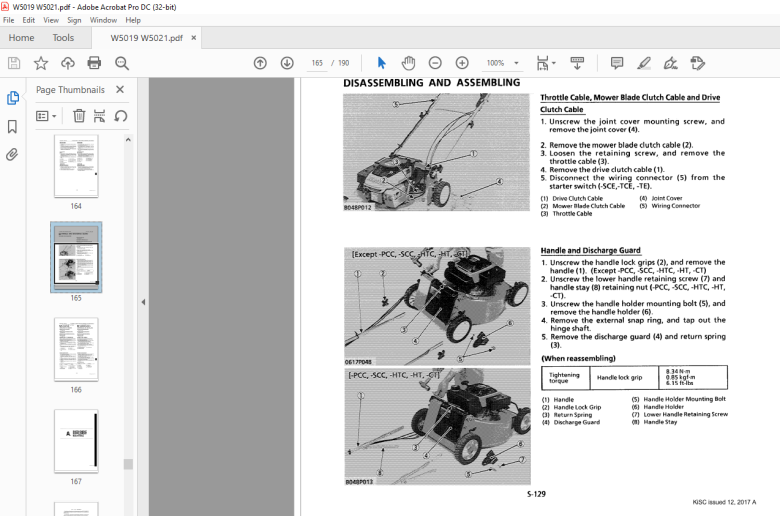Screen dimensions: 780x516
Task: Toggle the Page Thumbnails panel icon
Action: click(x=12, y=98)
